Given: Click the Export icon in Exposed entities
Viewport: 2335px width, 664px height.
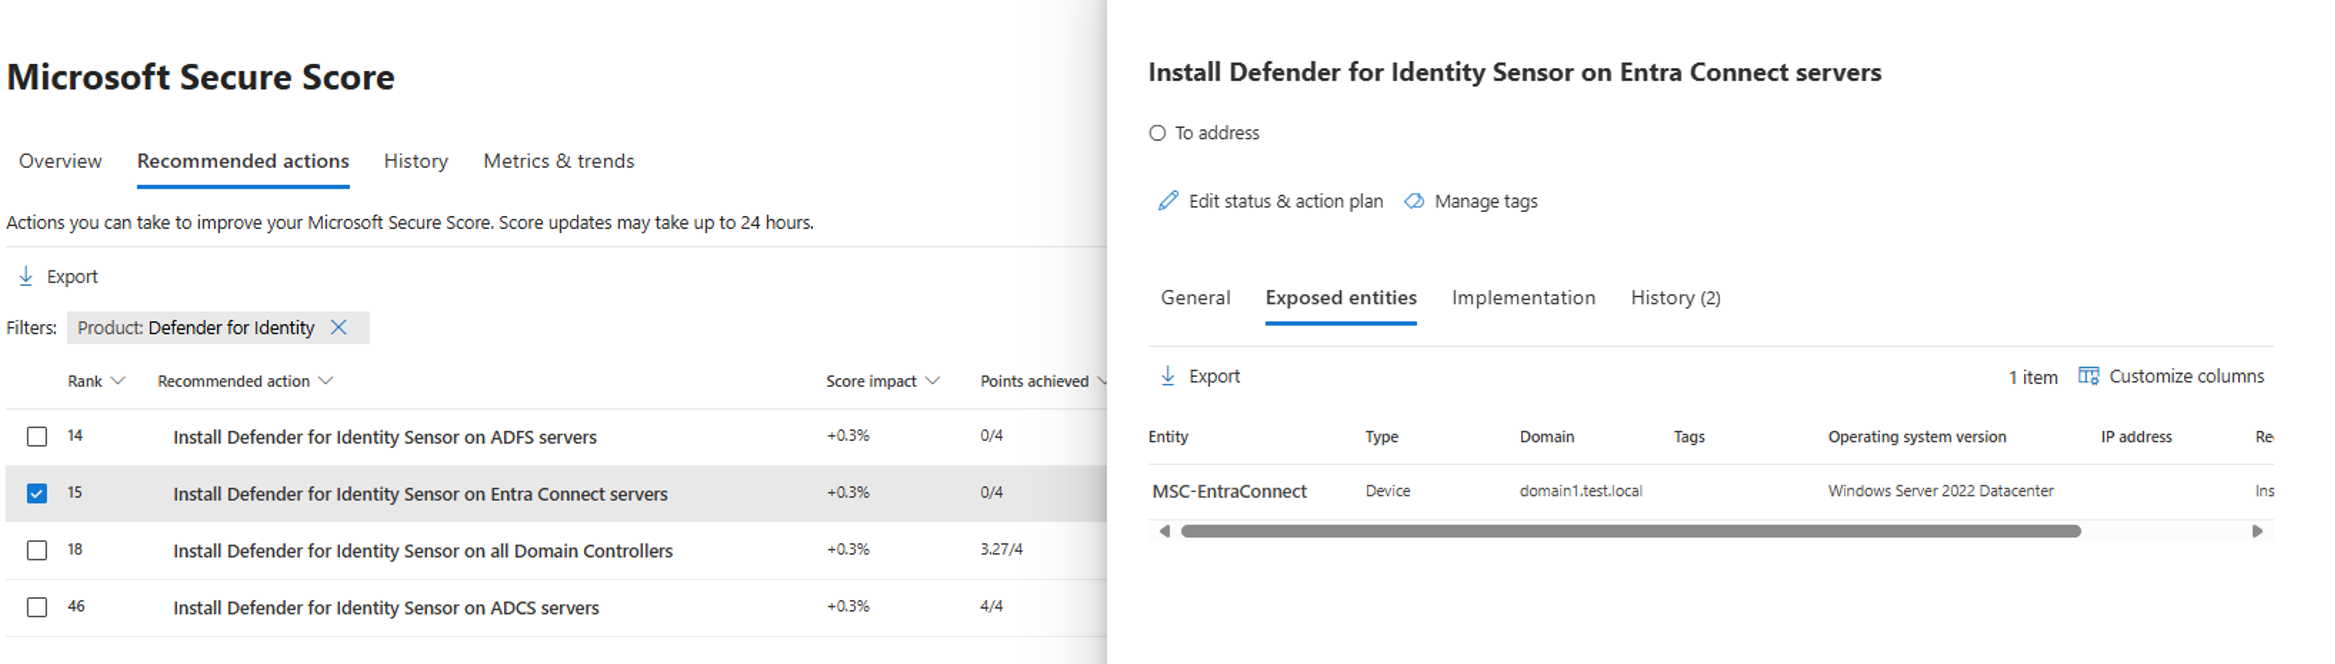Looking at the screenshot, I should click(x=1167, y=376).
